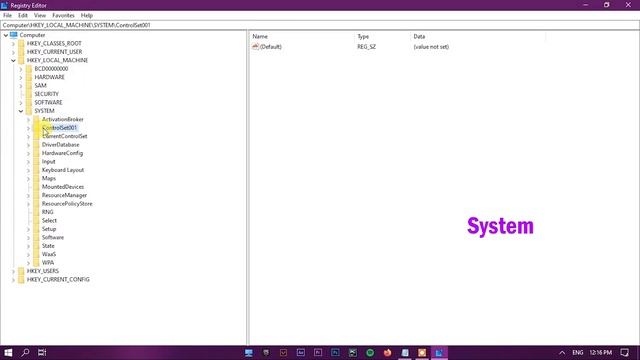Click the Select key folder icon
The image size is (640, 360).
(36, 220)
